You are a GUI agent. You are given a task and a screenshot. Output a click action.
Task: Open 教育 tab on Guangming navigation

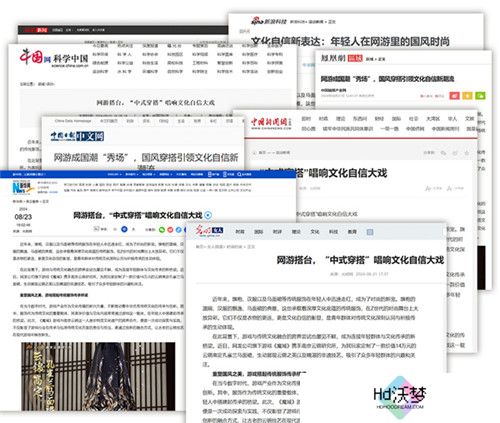coord(352,232)
